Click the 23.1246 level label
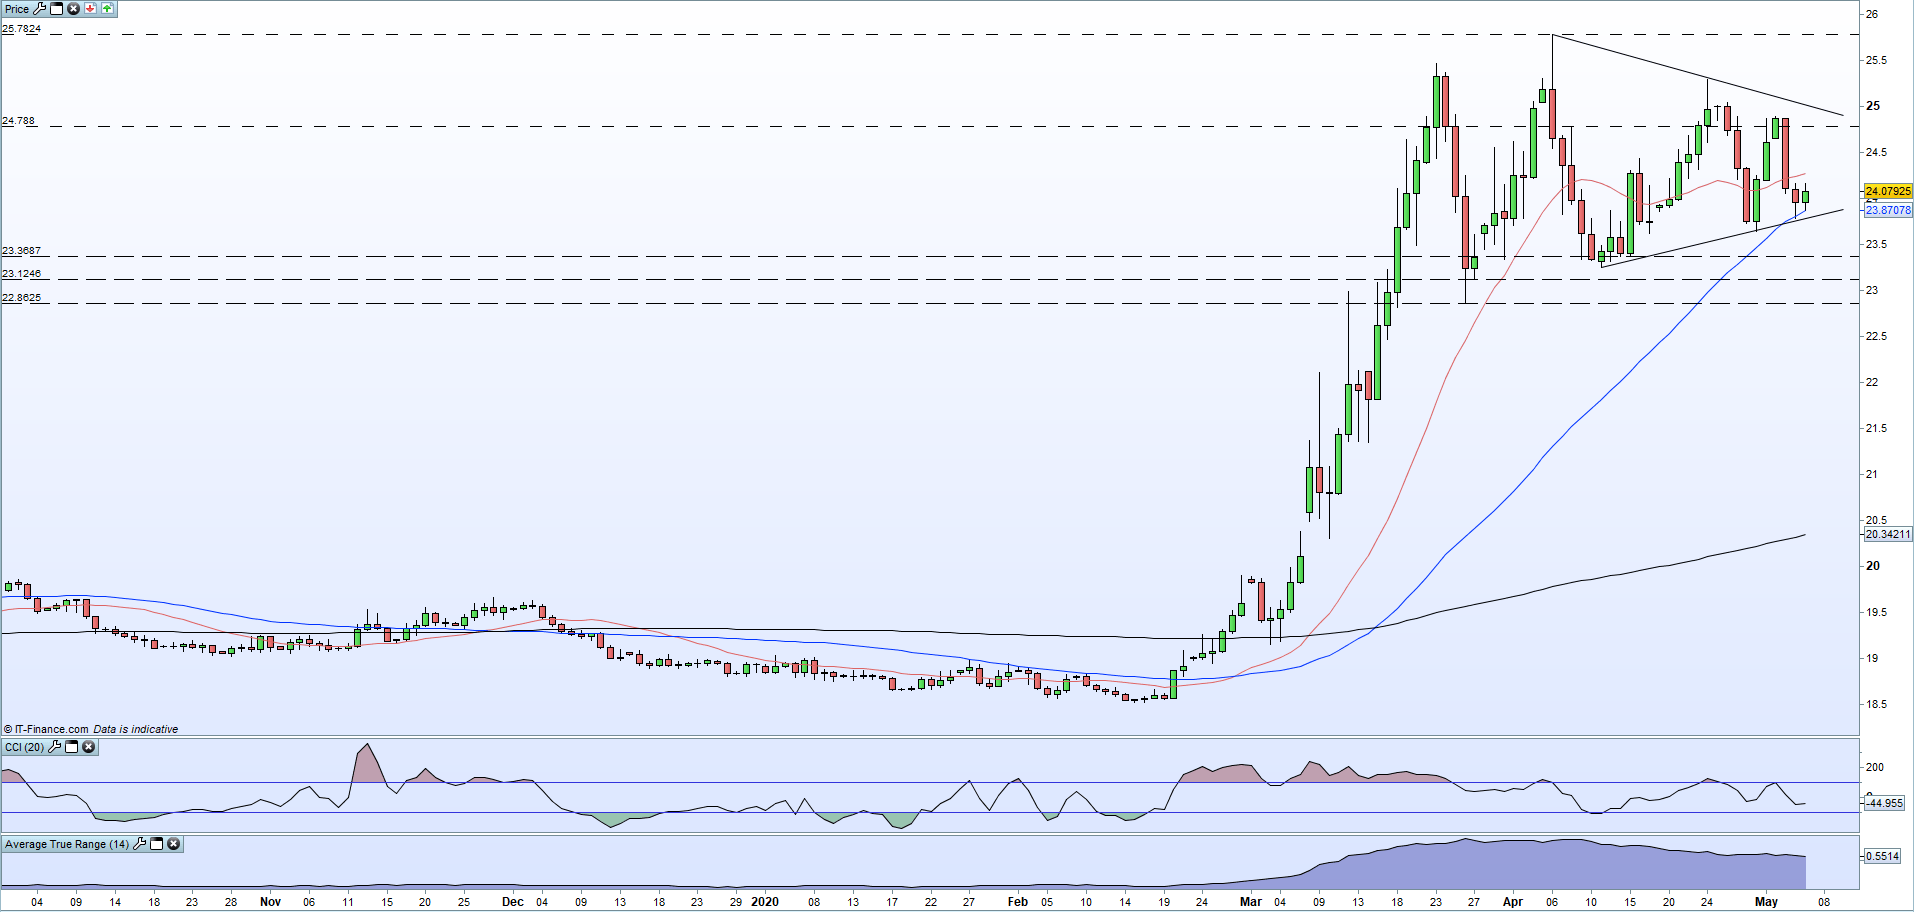 coord(22,274)
